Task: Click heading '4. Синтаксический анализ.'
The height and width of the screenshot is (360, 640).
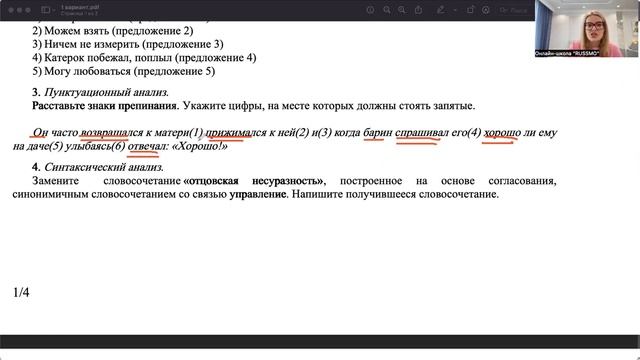Action: pos(98,167)
